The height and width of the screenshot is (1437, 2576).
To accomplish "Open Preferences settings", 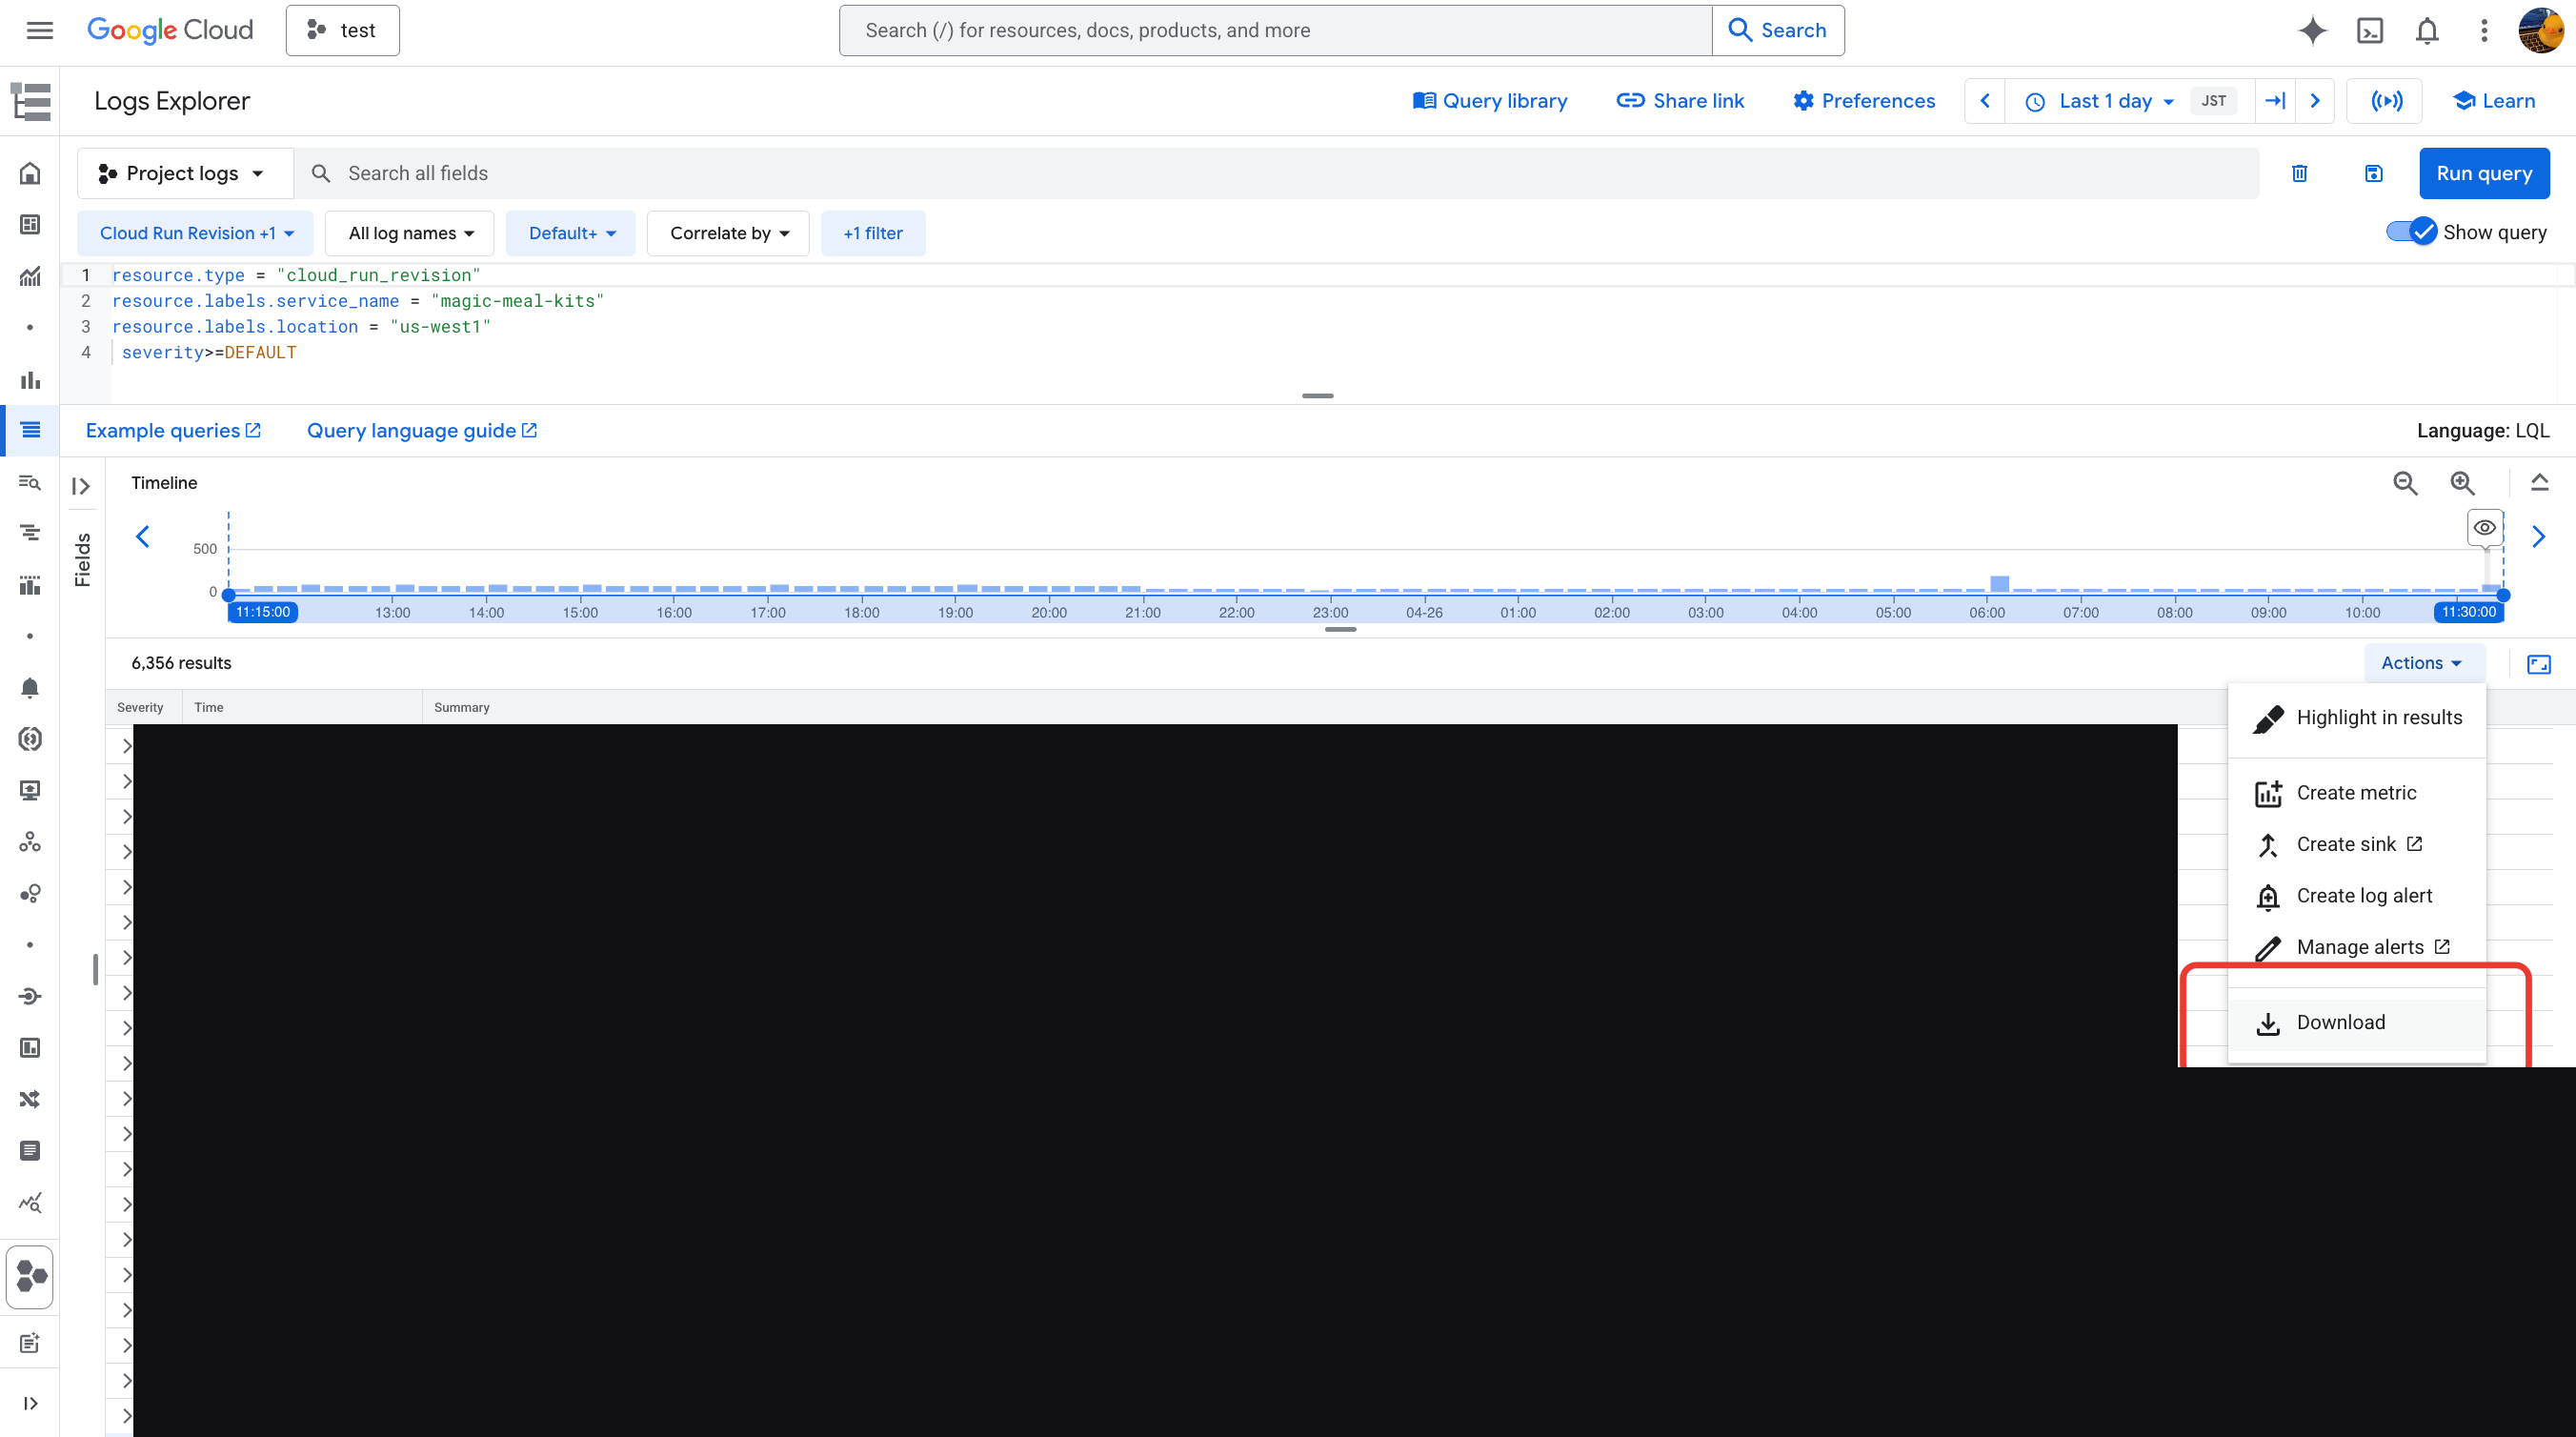I will point(1864,101).
